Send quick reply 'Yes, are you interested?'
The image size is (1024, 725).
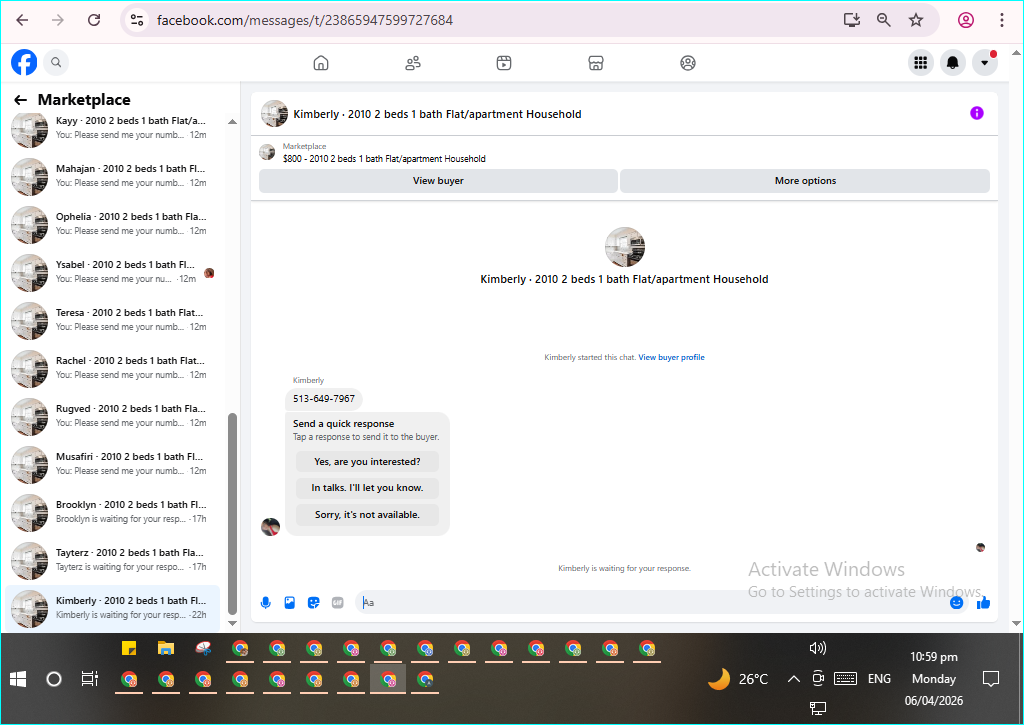367,462
